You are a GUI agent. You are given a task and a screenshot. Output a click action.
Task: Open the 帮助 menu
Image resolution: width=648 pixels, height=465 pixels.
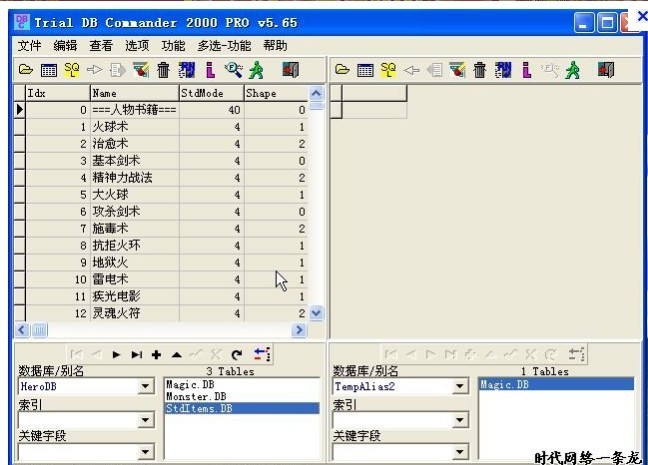[x=275, y=45]
